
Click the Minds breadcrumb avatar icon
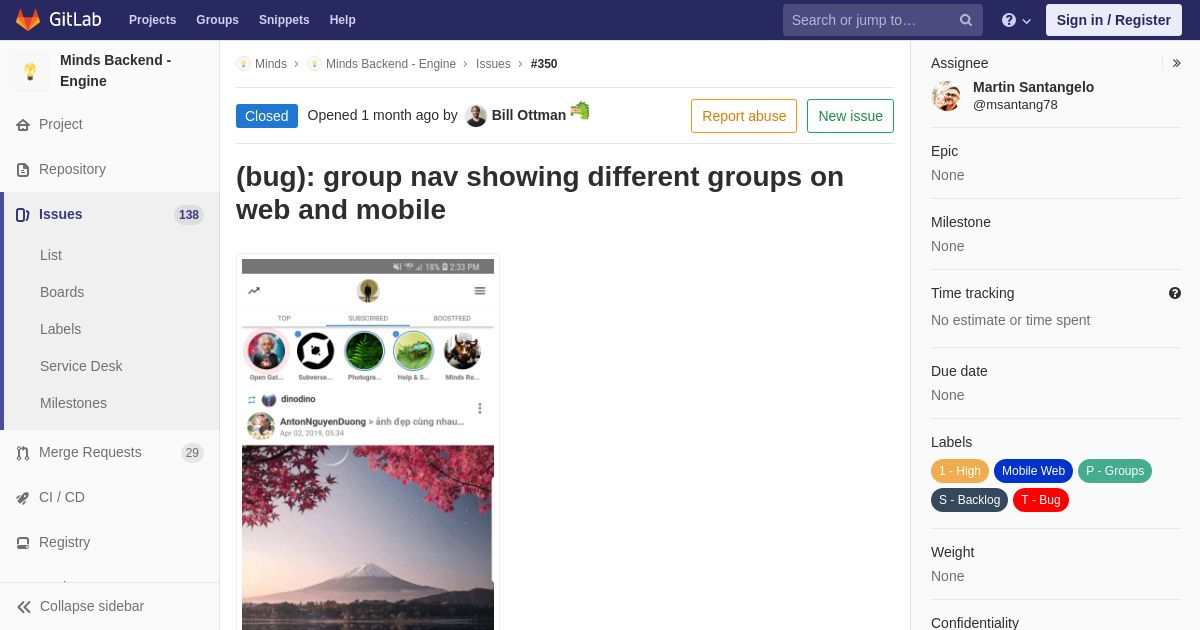(x=243, y=64)
